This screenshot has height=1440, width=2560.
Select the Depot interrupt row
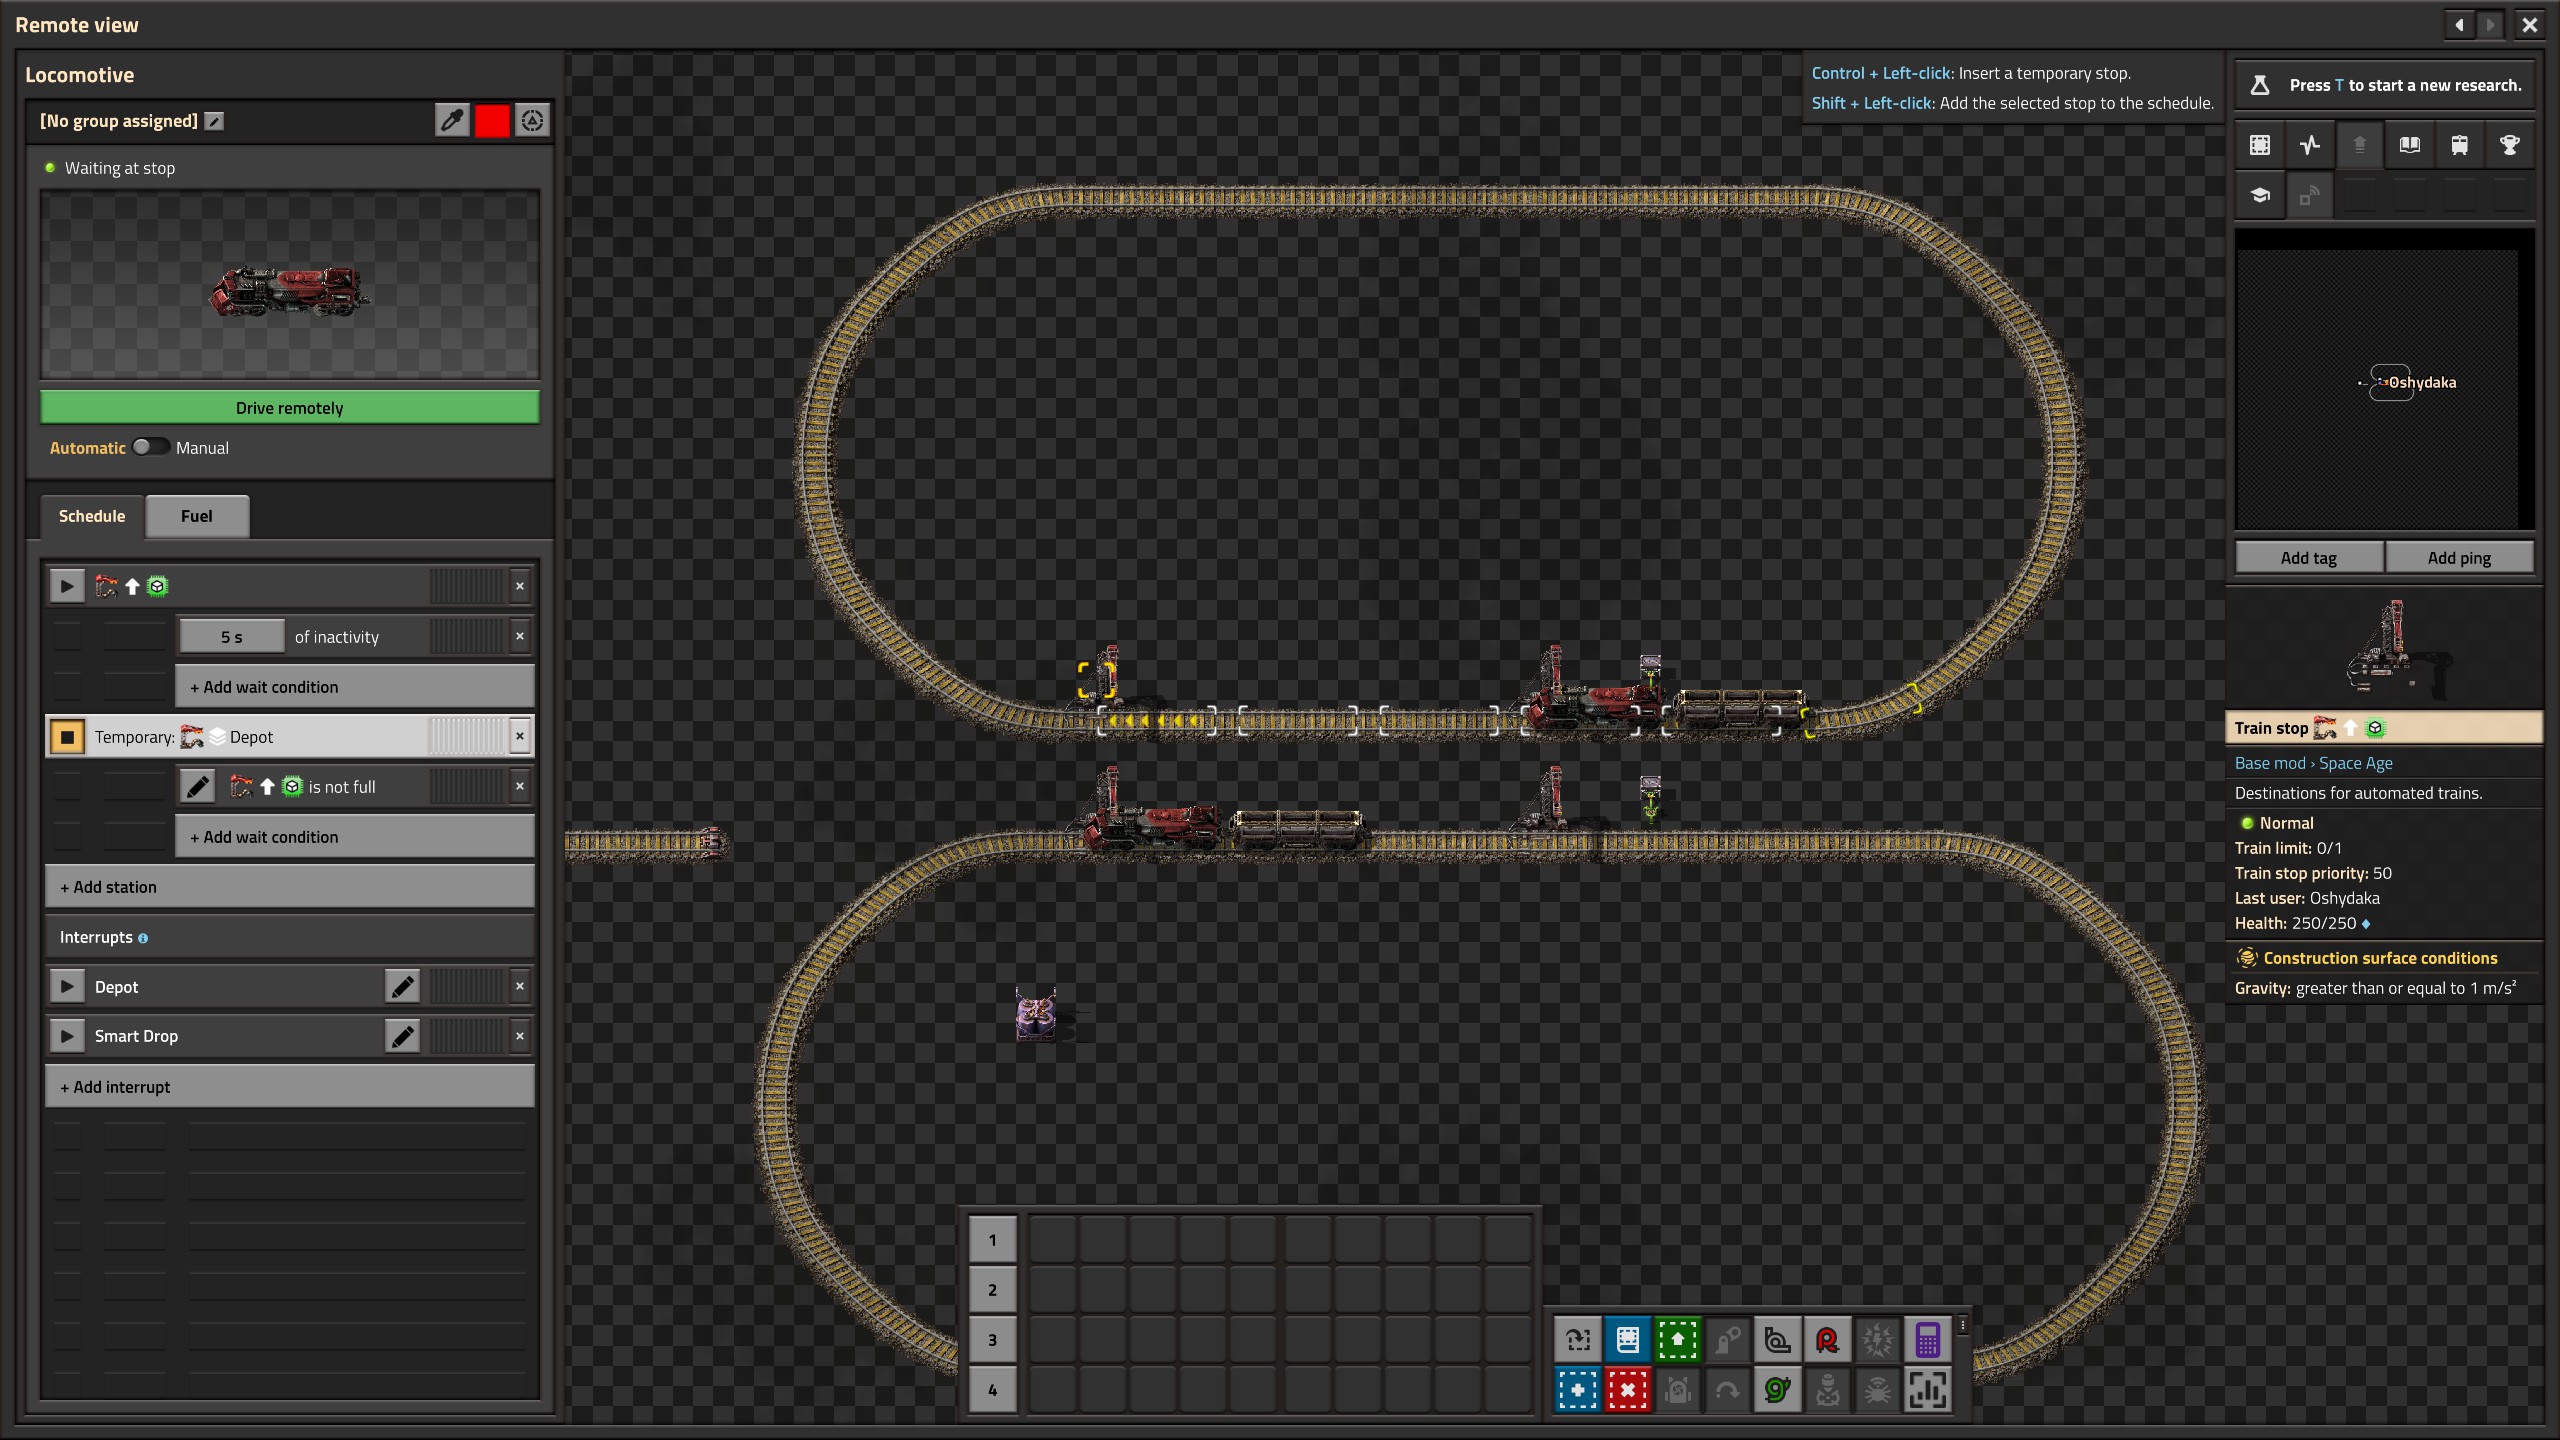[290, 987]
